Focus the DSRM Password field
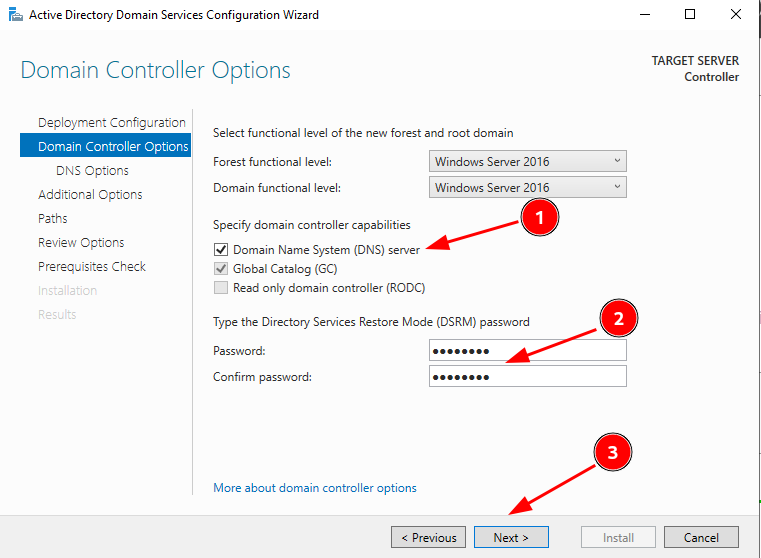761x558 pixels. click(528, 350)
